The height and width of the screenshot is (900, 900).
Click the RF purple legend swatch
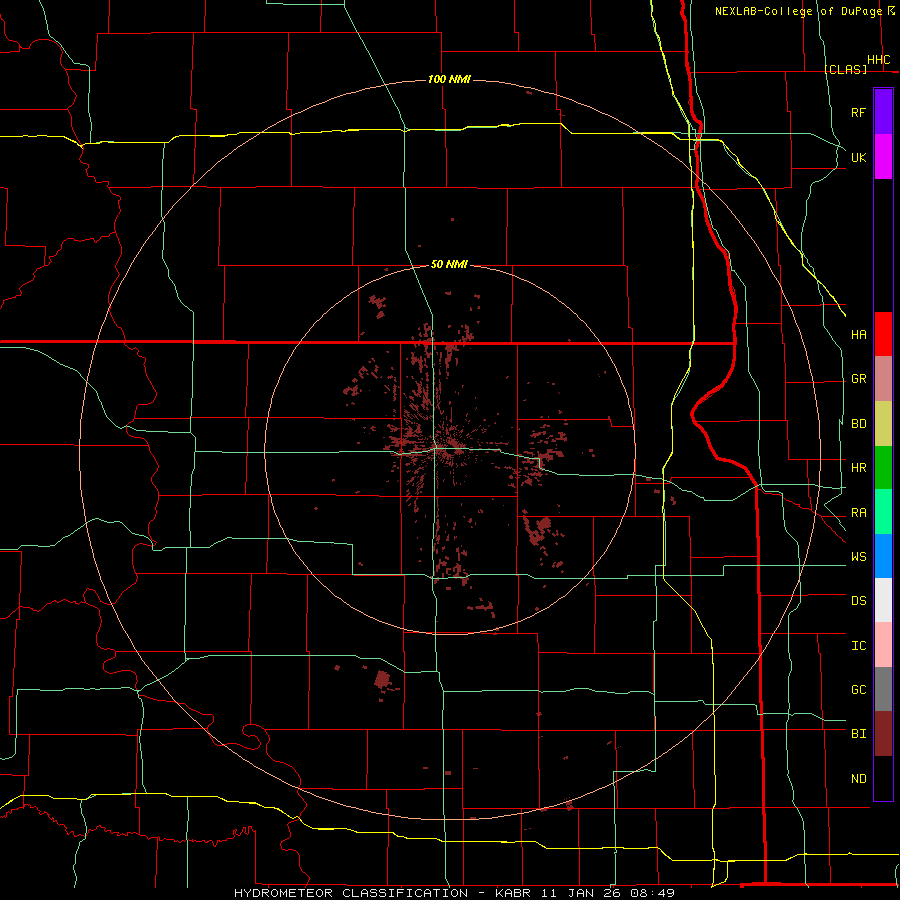[883, 111]
